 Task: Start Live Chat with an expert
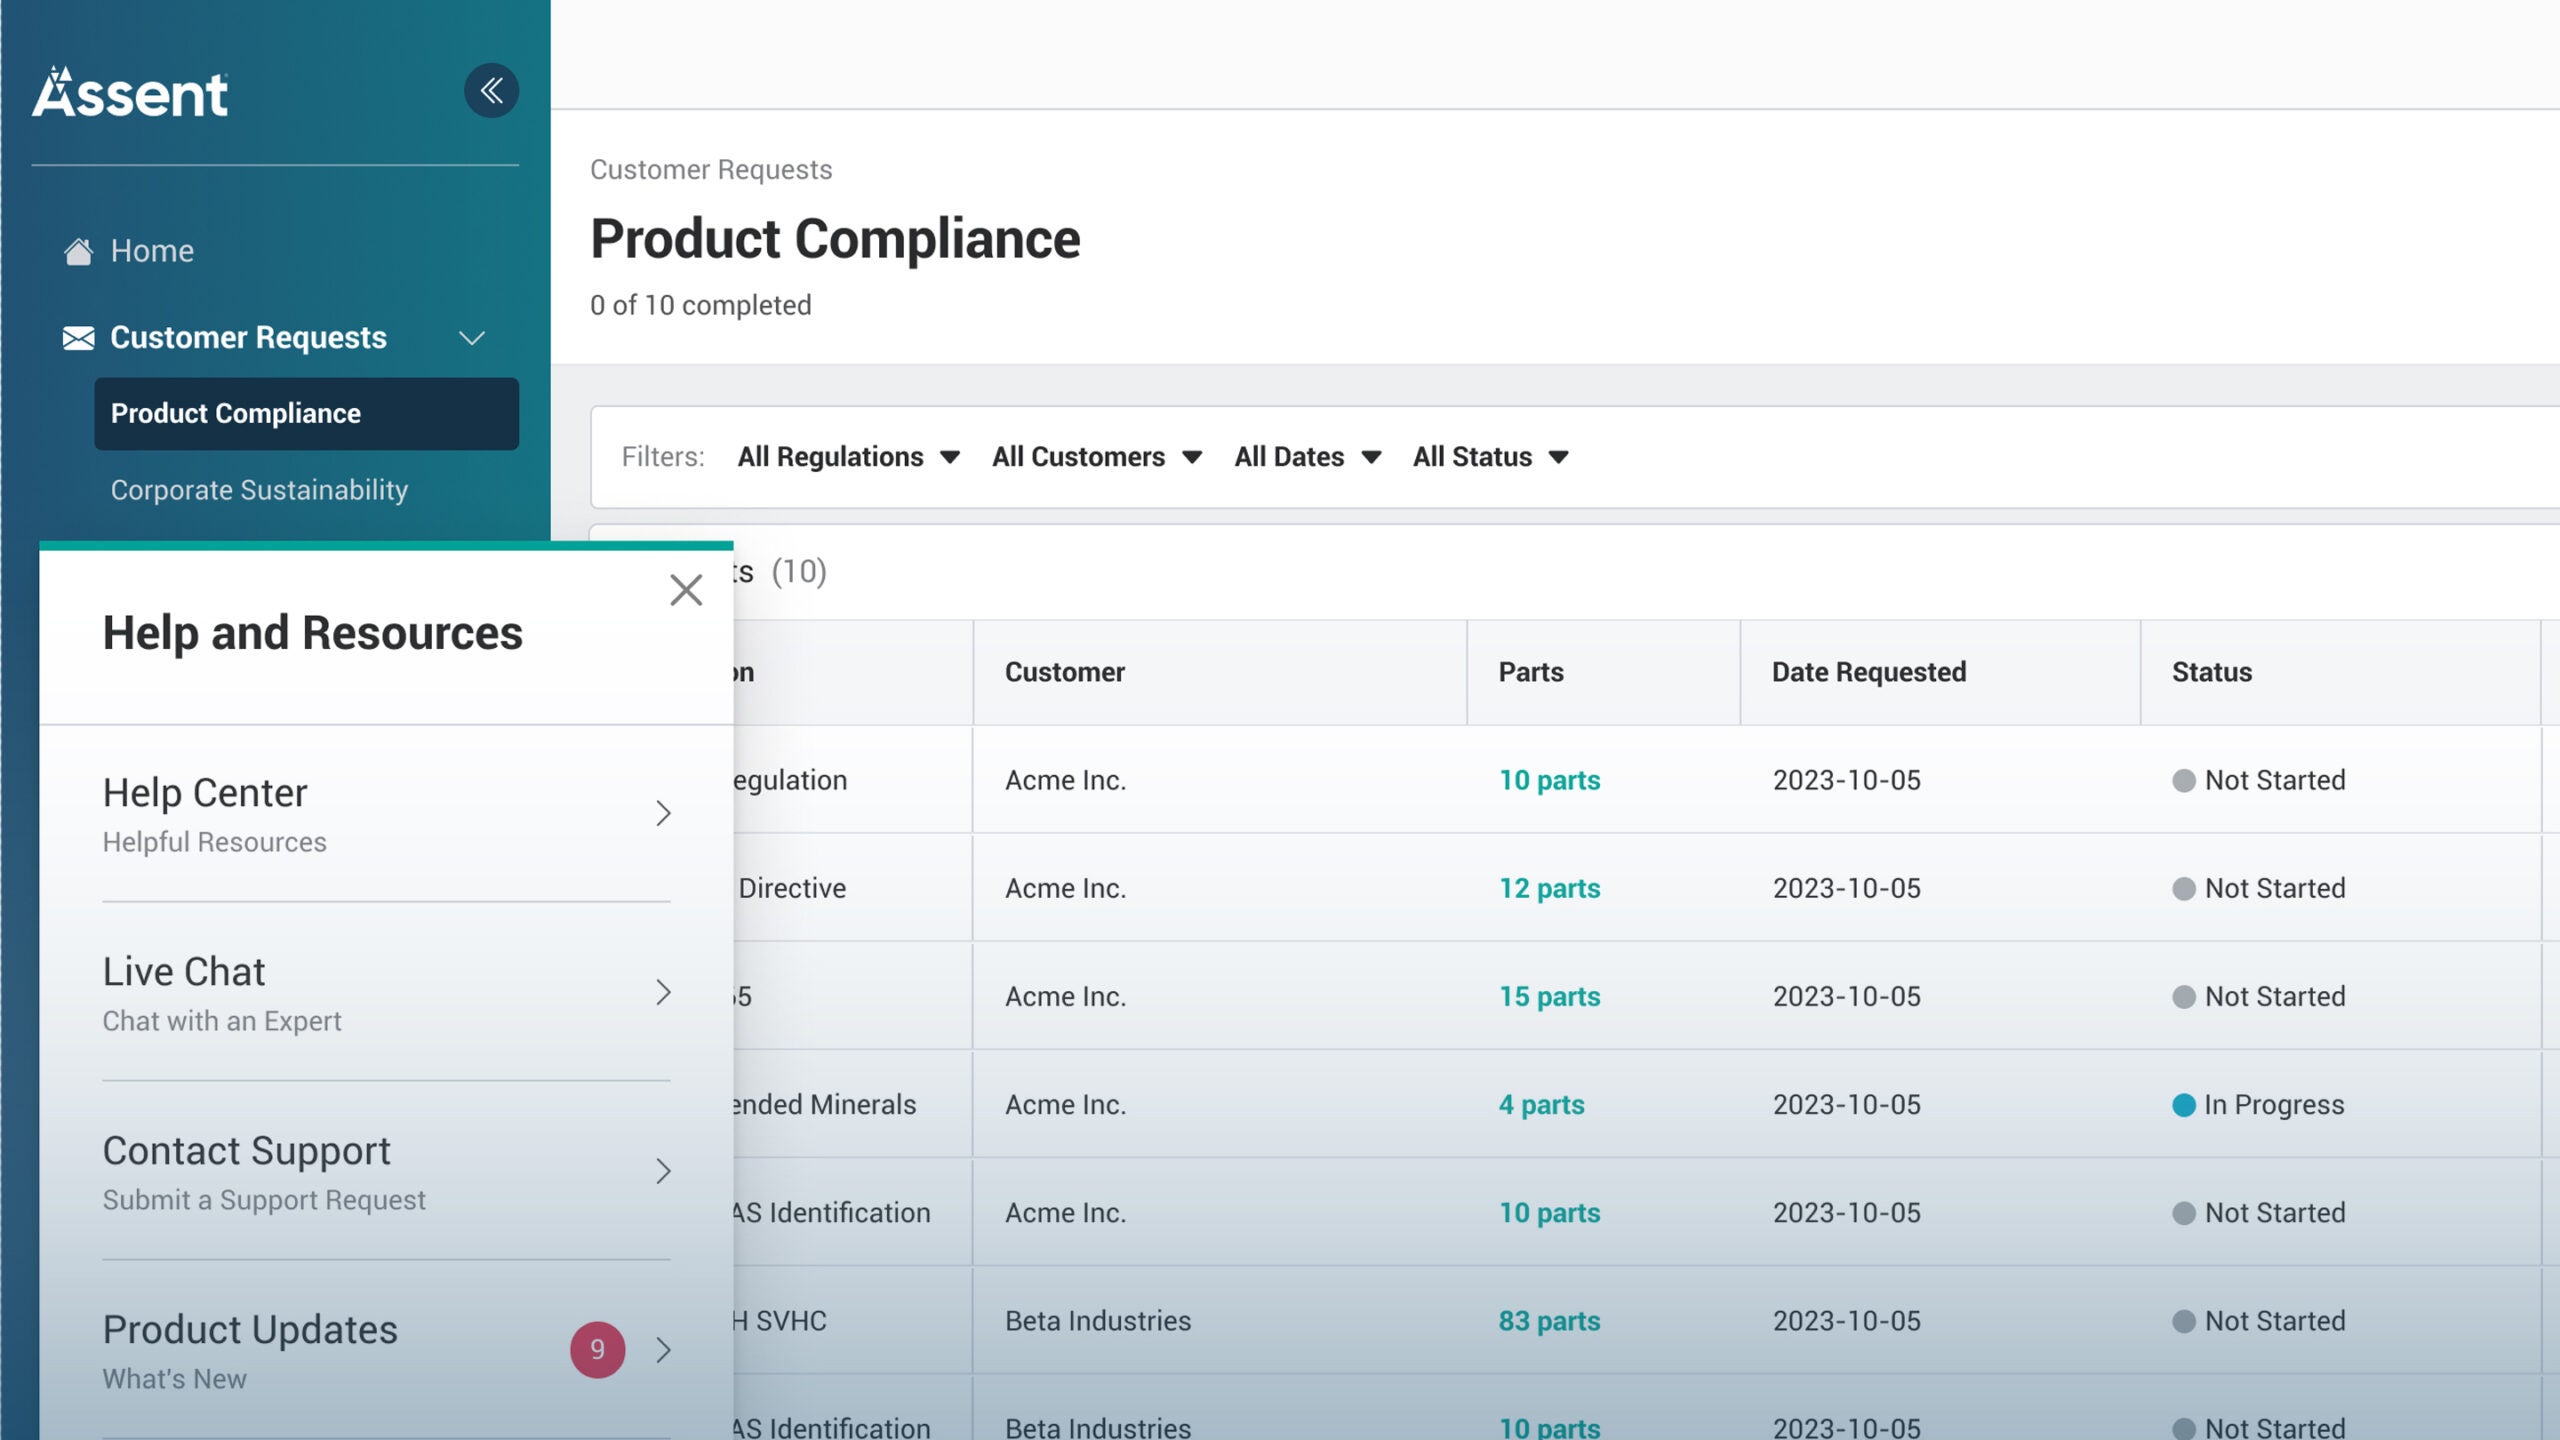coord(386,993)
